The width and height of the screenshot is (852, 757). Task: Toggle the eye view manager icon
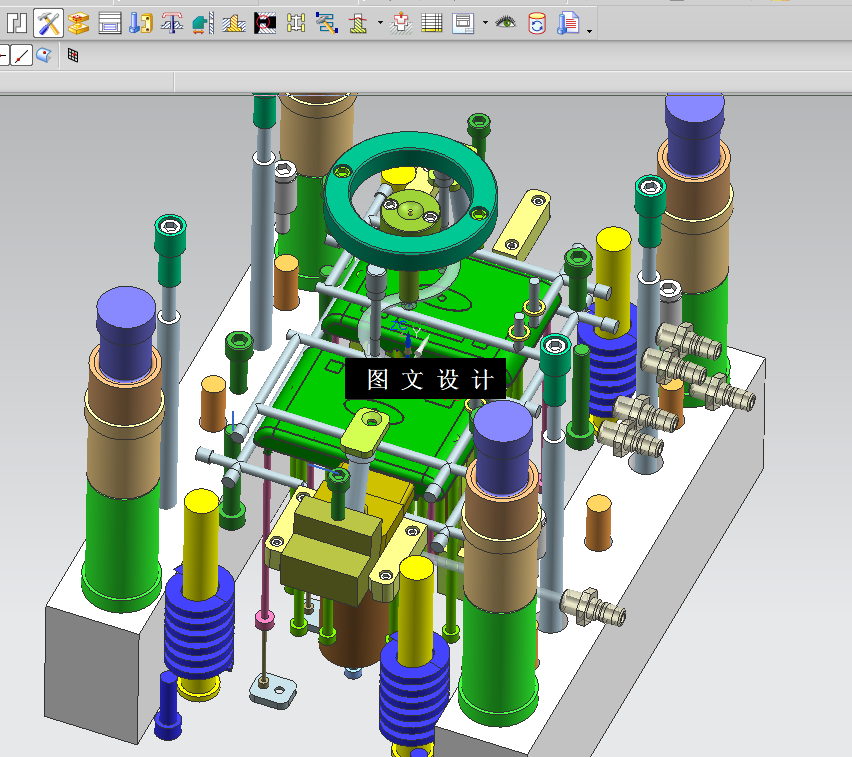506,22
